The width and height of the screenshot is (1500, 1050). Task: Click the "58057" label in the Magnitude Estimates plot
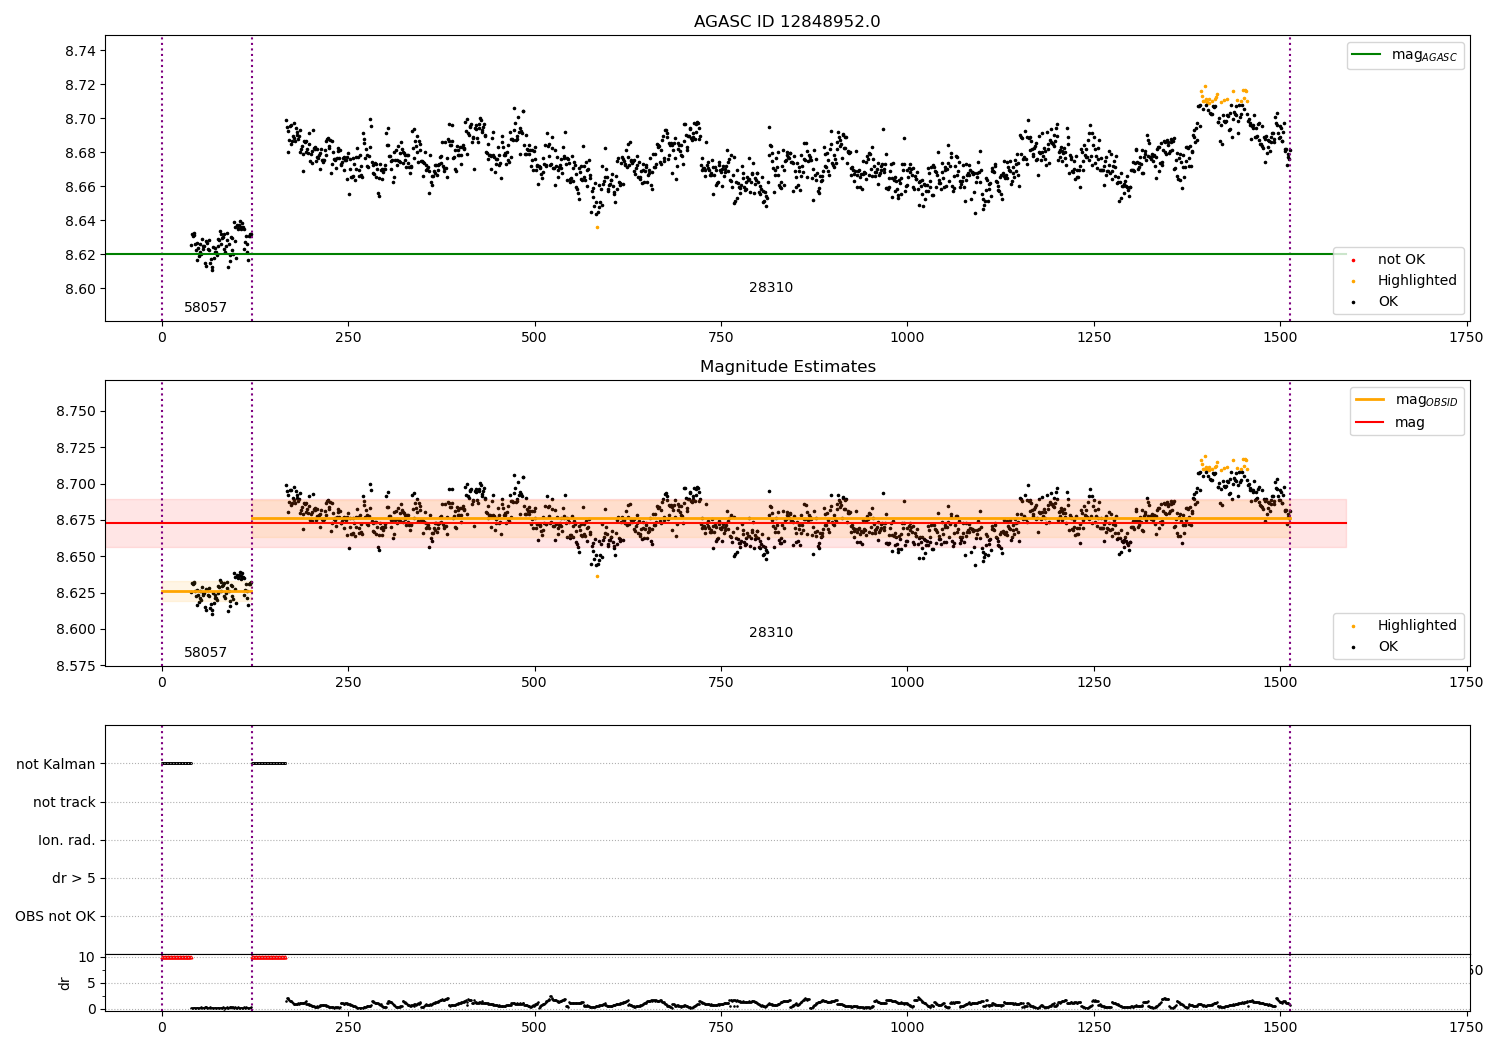[x=205, y=653]
